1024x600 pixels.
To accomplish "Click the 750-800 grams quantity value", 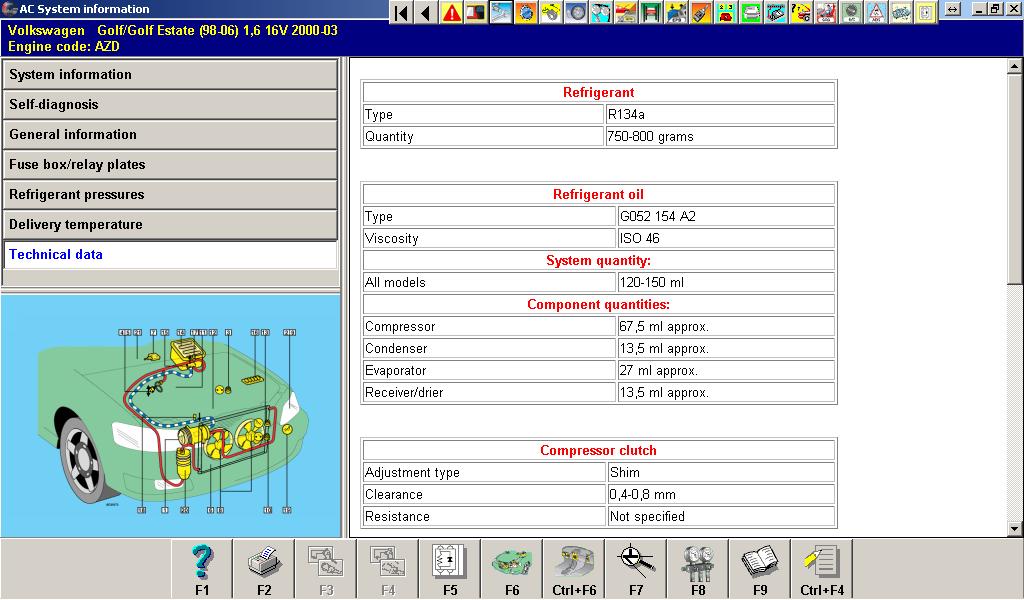I will click(720, 136).
